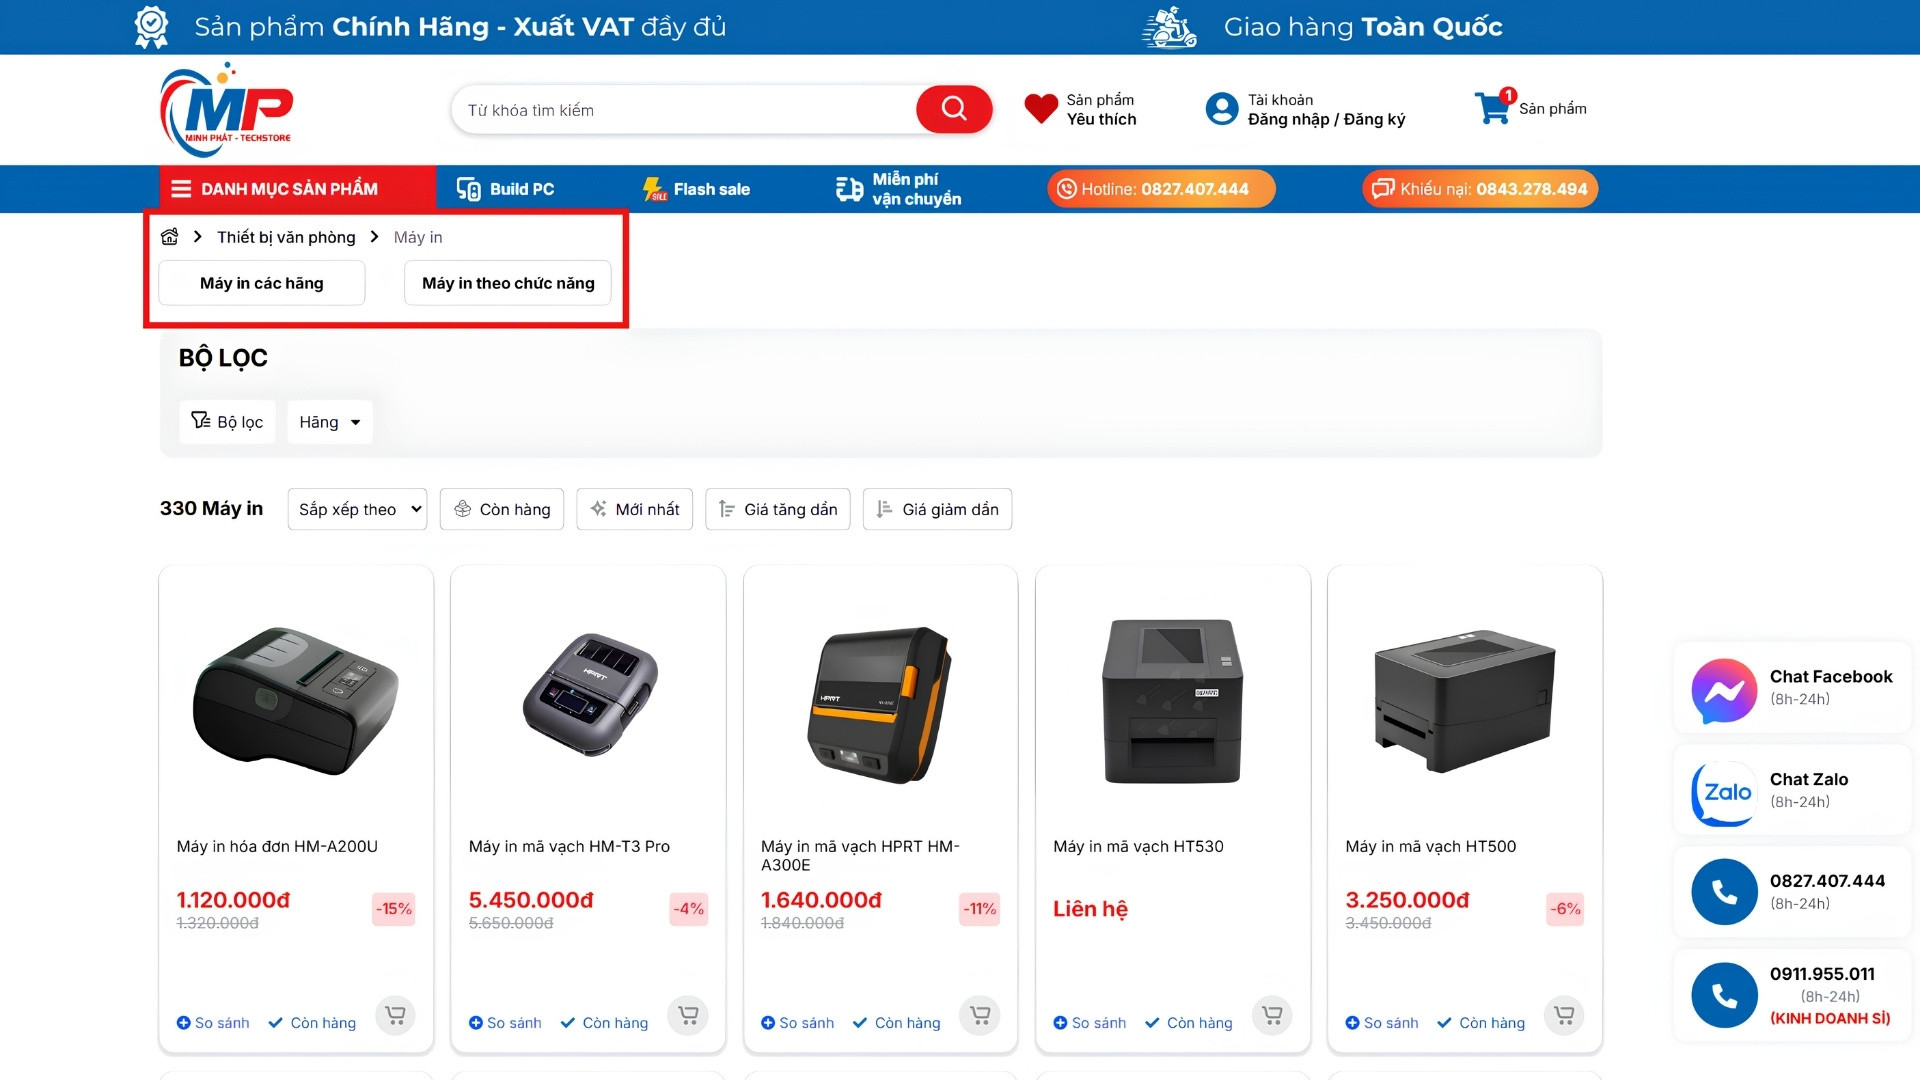Click the Zalo chat icon
The image size is (1920, 1080).
click(x=1724, y=793)
